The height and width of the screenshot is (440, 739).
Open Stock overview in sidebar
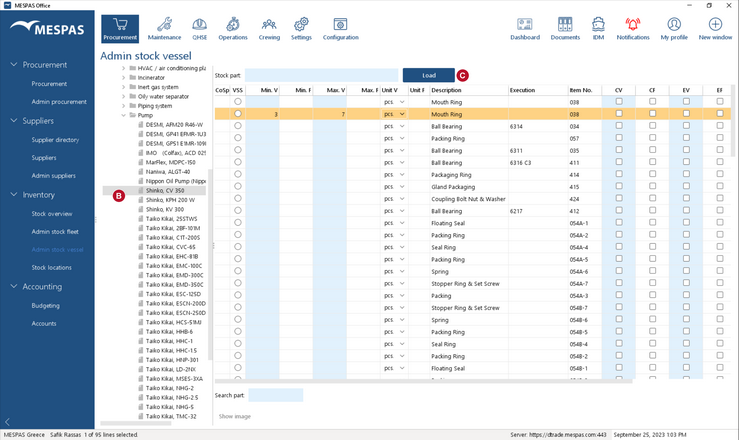[x=52, y=214]
